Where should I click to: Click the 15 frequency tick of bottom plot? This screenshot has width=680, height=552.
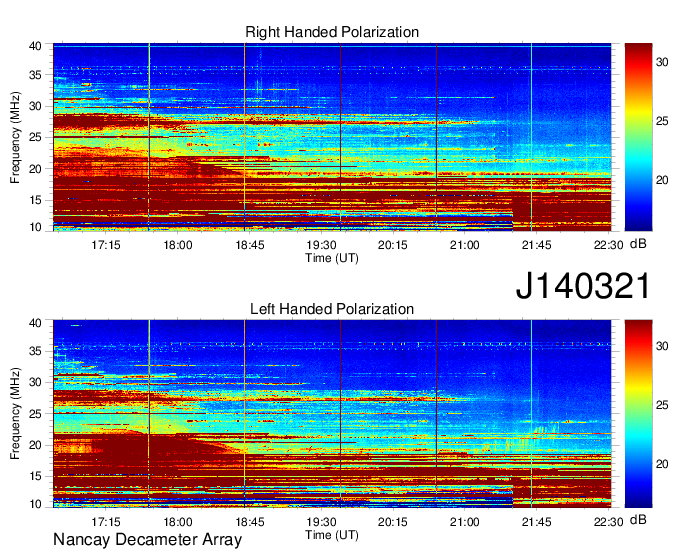(x=35, y=477)
